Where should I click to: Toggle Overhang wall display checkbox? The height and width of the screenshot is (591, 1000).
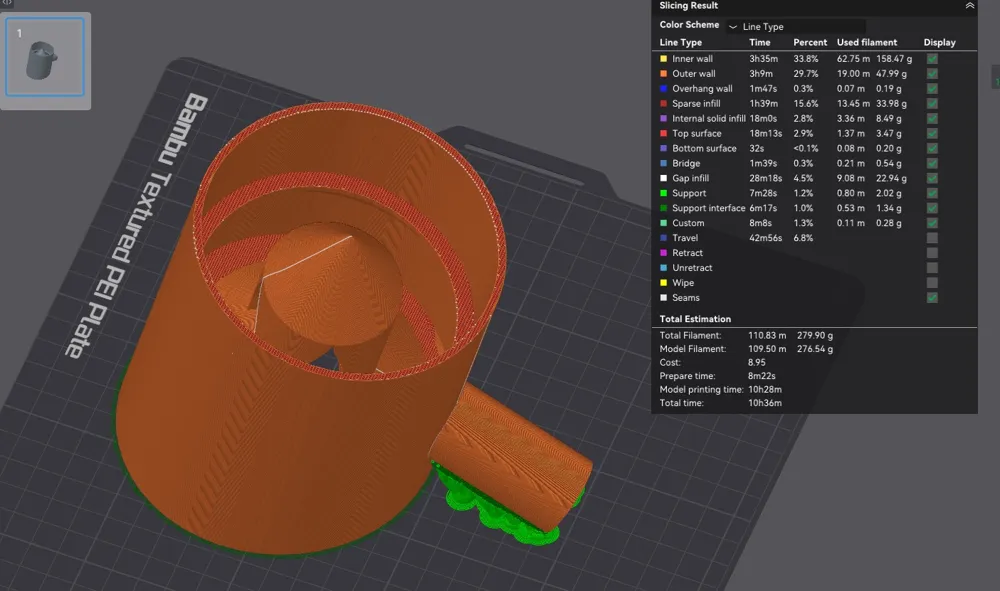(x=932, y=89)
